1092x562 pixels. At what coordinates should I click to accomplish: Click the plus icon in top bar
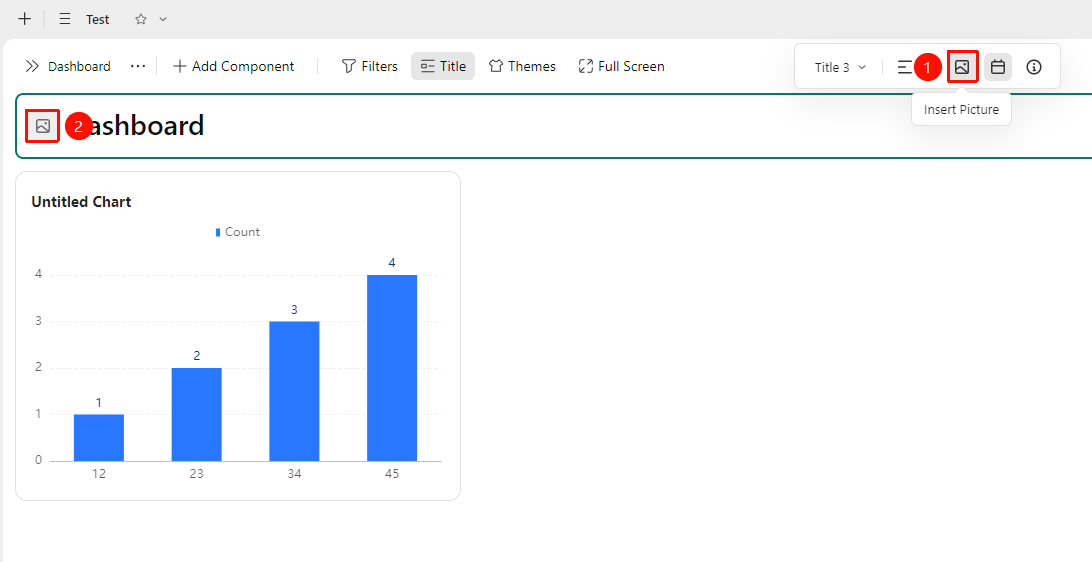click(24, 19)
